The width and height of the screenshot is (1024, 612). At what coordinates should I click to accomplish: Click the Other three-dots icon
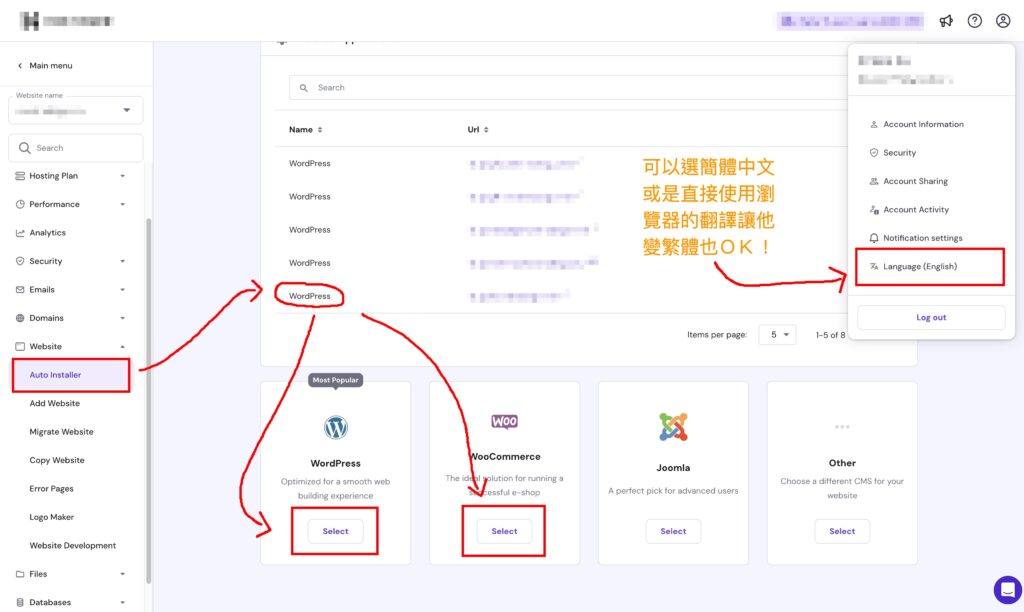(842, 427)
